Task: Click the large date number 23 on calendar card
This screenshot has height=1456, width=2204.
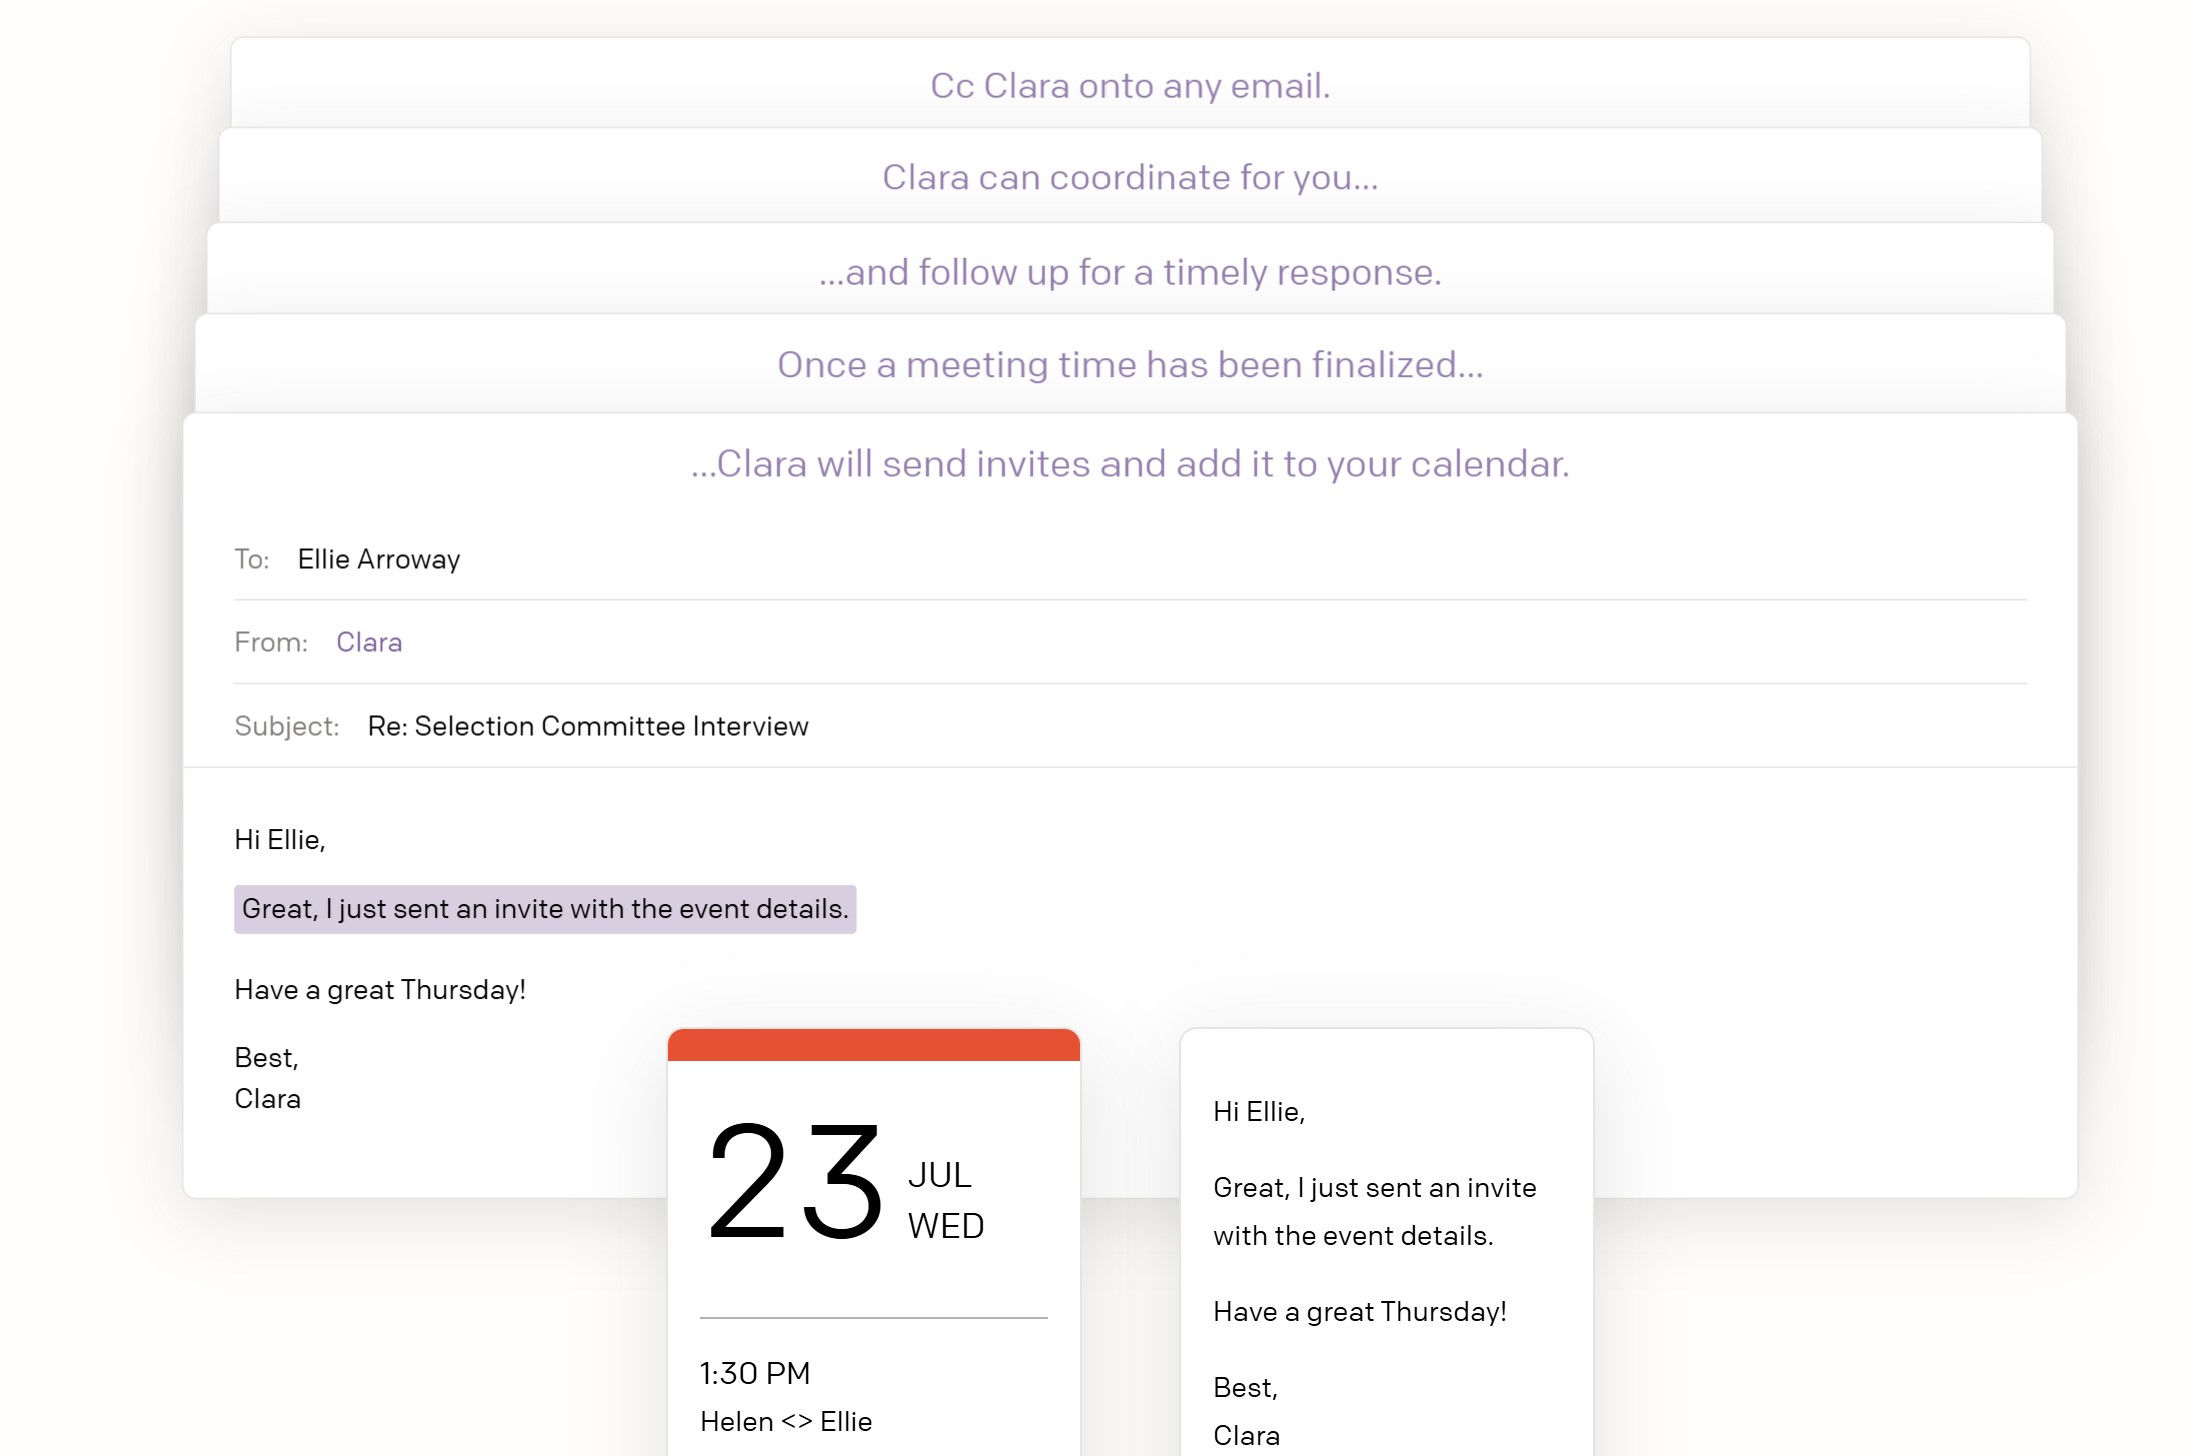Action: (795, 1182)
